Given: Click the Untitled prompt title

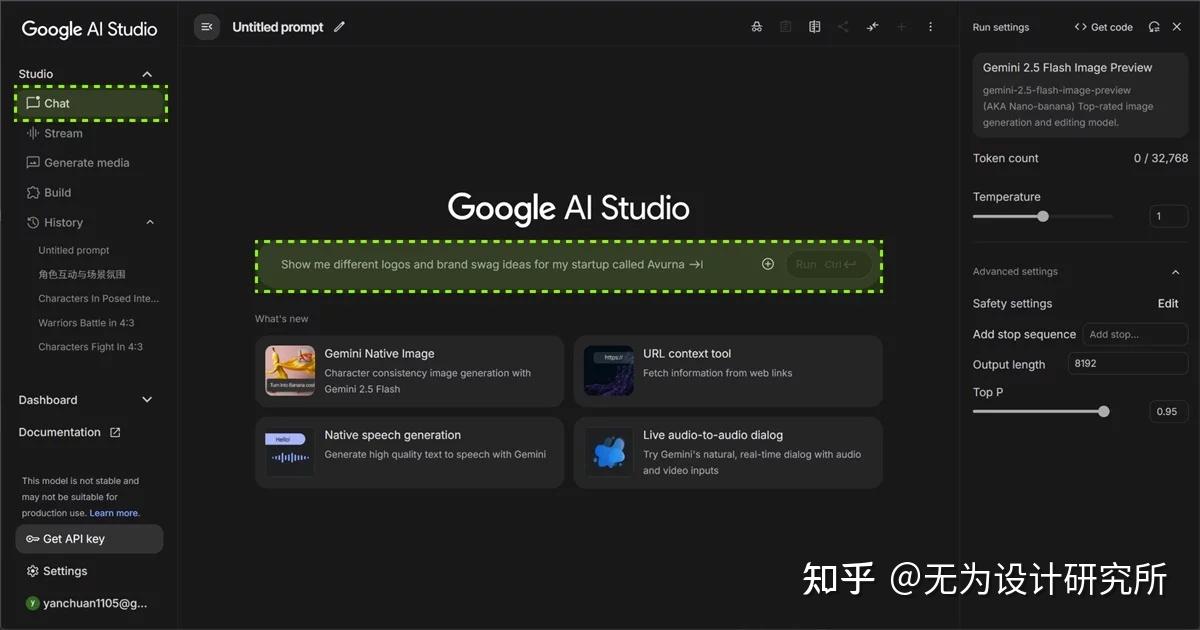Looking at the screenshot, I should (x=278, y=27).
